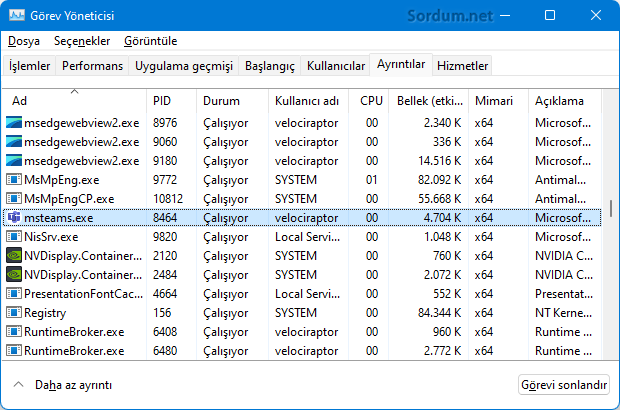Click icon of msedgewebview2.exe PID 9180

coord(14,161)
